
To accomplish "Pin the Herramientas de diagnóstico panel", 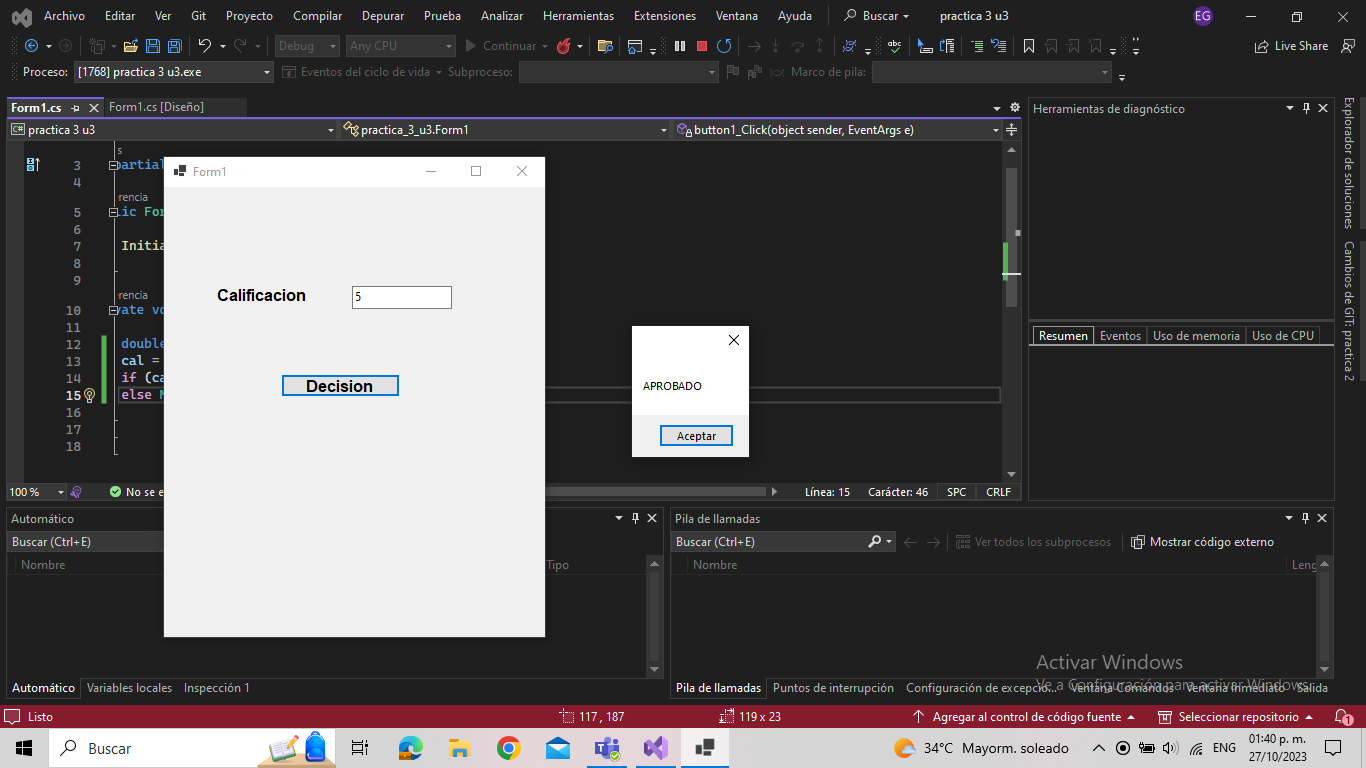I will (x=1306, y=108).
